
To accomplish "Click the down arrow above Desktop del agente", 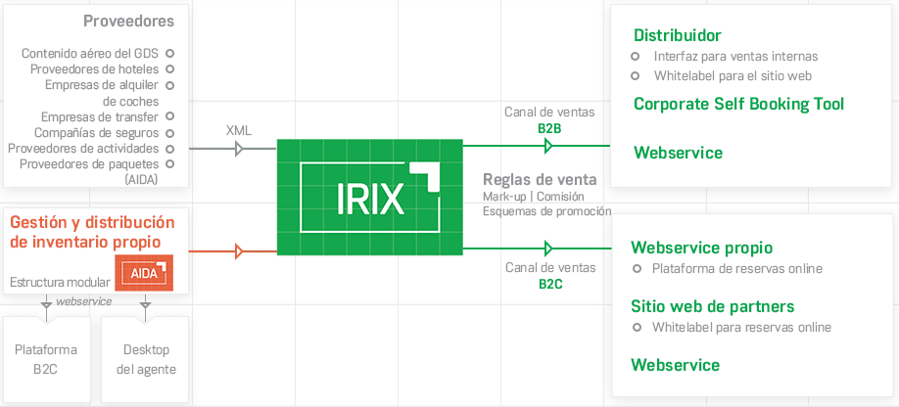I will [x=145, y=301].
